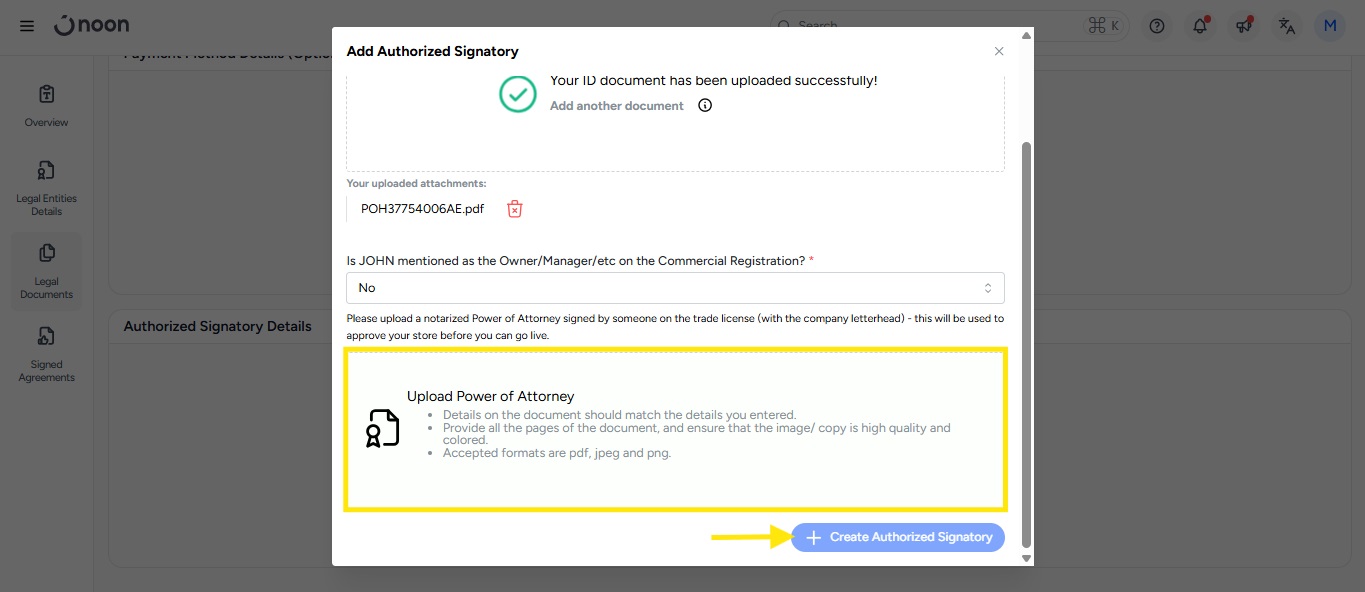This screenshot has width=1365, height=592.
Task: Click the noon logo
Action: pos(92,26)
